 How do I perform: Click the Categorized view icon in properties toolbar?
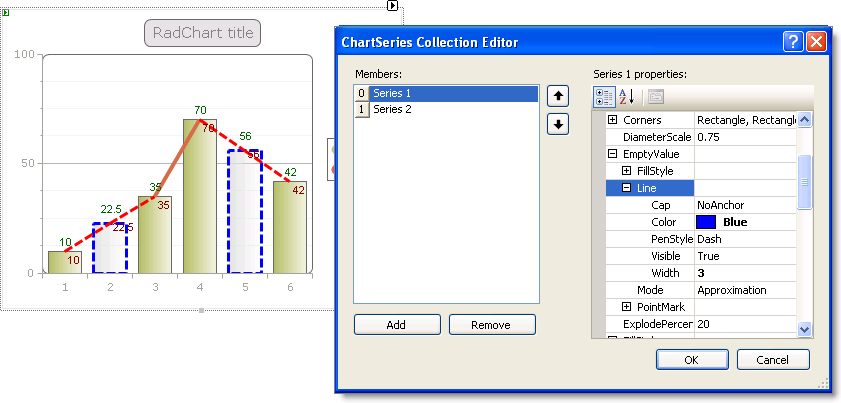[x=604, y=97]
